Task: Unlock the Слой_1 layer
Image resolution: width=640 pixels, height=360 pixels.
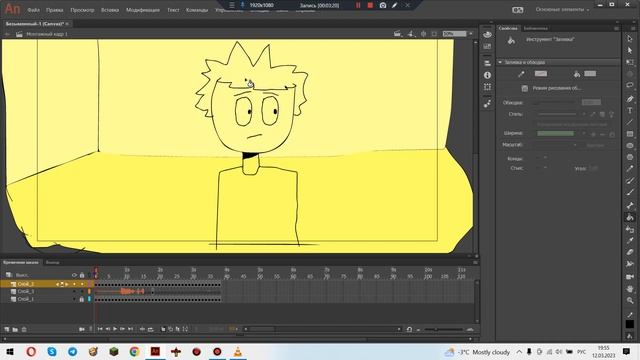Action: tap(82, 299)
